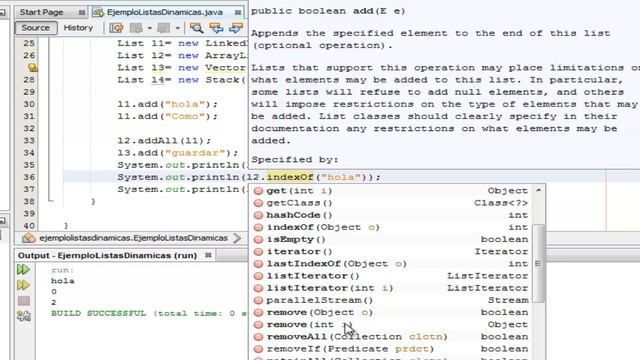Click method icon beside parallelStream()
The image size is (640, 360).
pyautogui.click(x=258, y=300)
